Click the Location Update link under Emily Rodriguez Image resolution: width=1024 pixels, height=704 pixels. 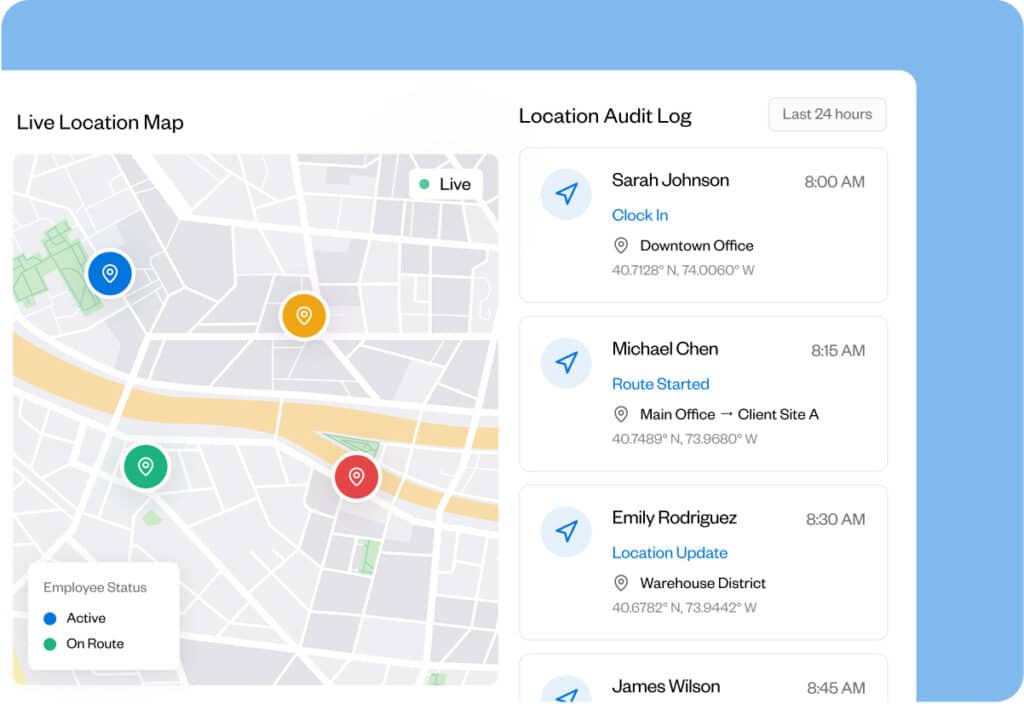669,552
